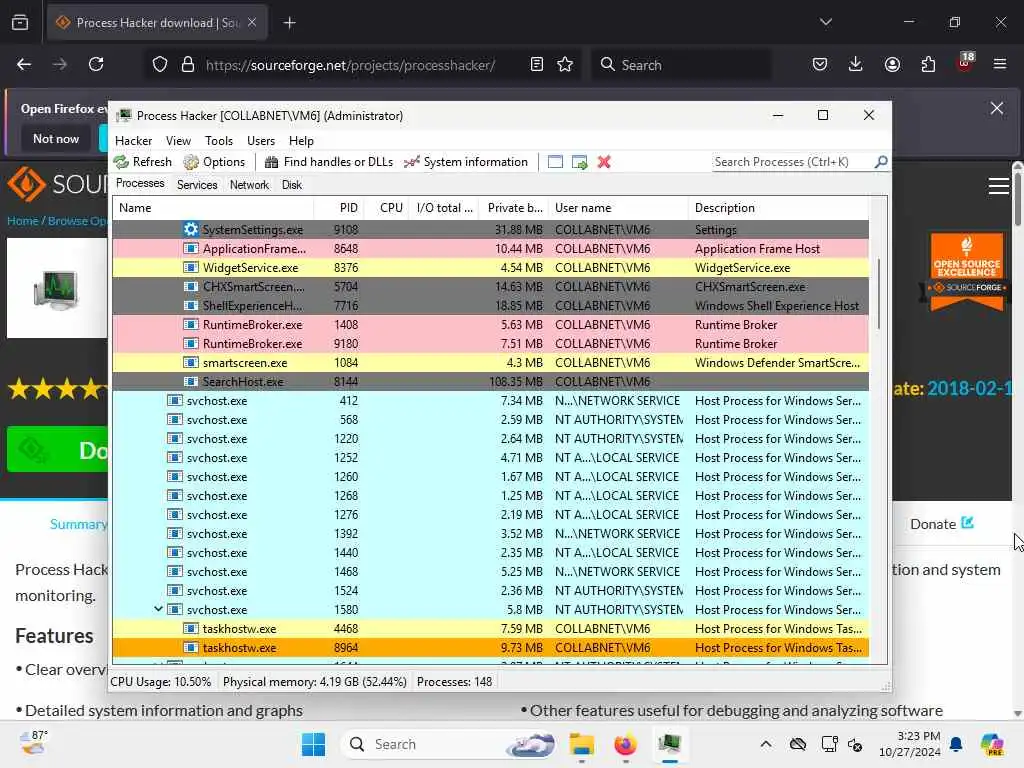Open a new Firefox tab
1024x768 pixels.
point(289,23)
